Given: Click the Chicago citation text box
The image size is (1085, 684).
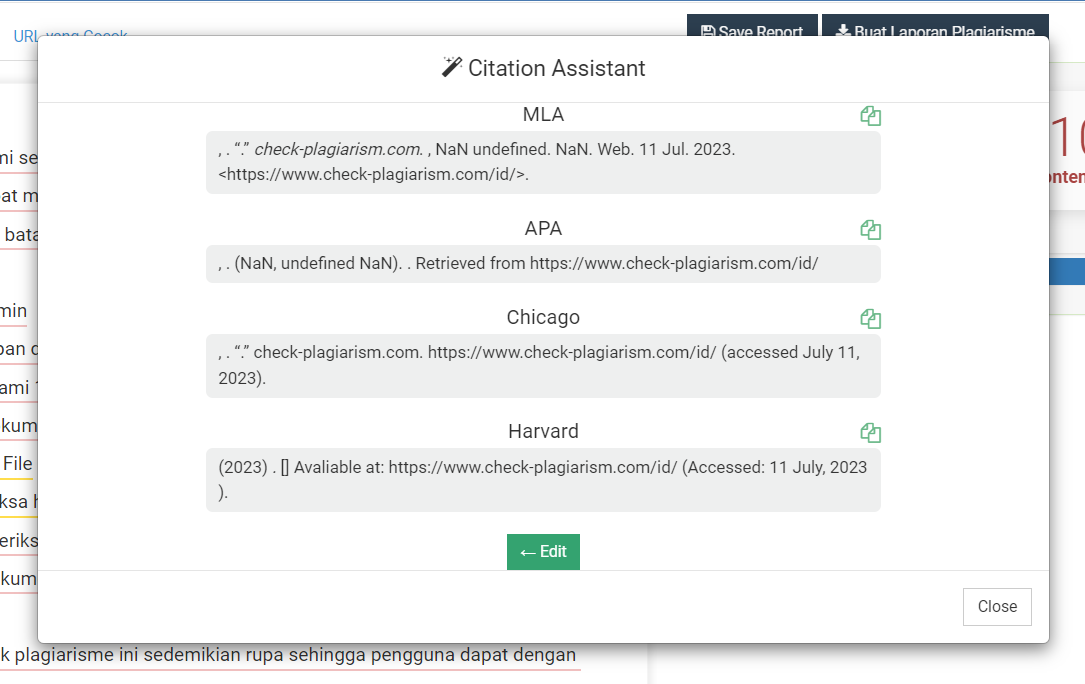Looking at the screenshot, I should [543, 366].
